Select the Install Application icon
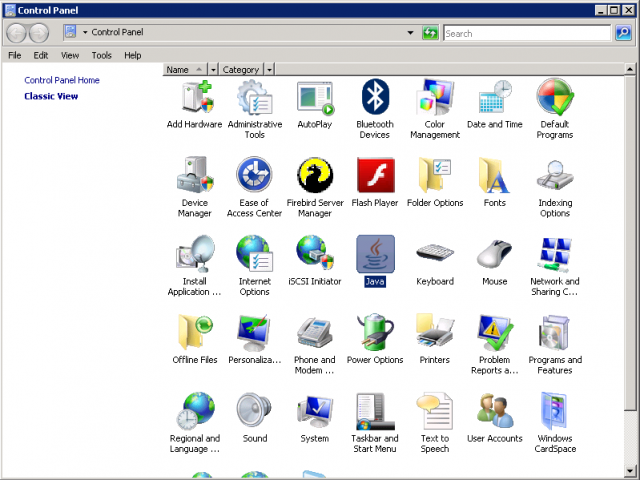Screen dimensions: 640x480 pos(194,266)
